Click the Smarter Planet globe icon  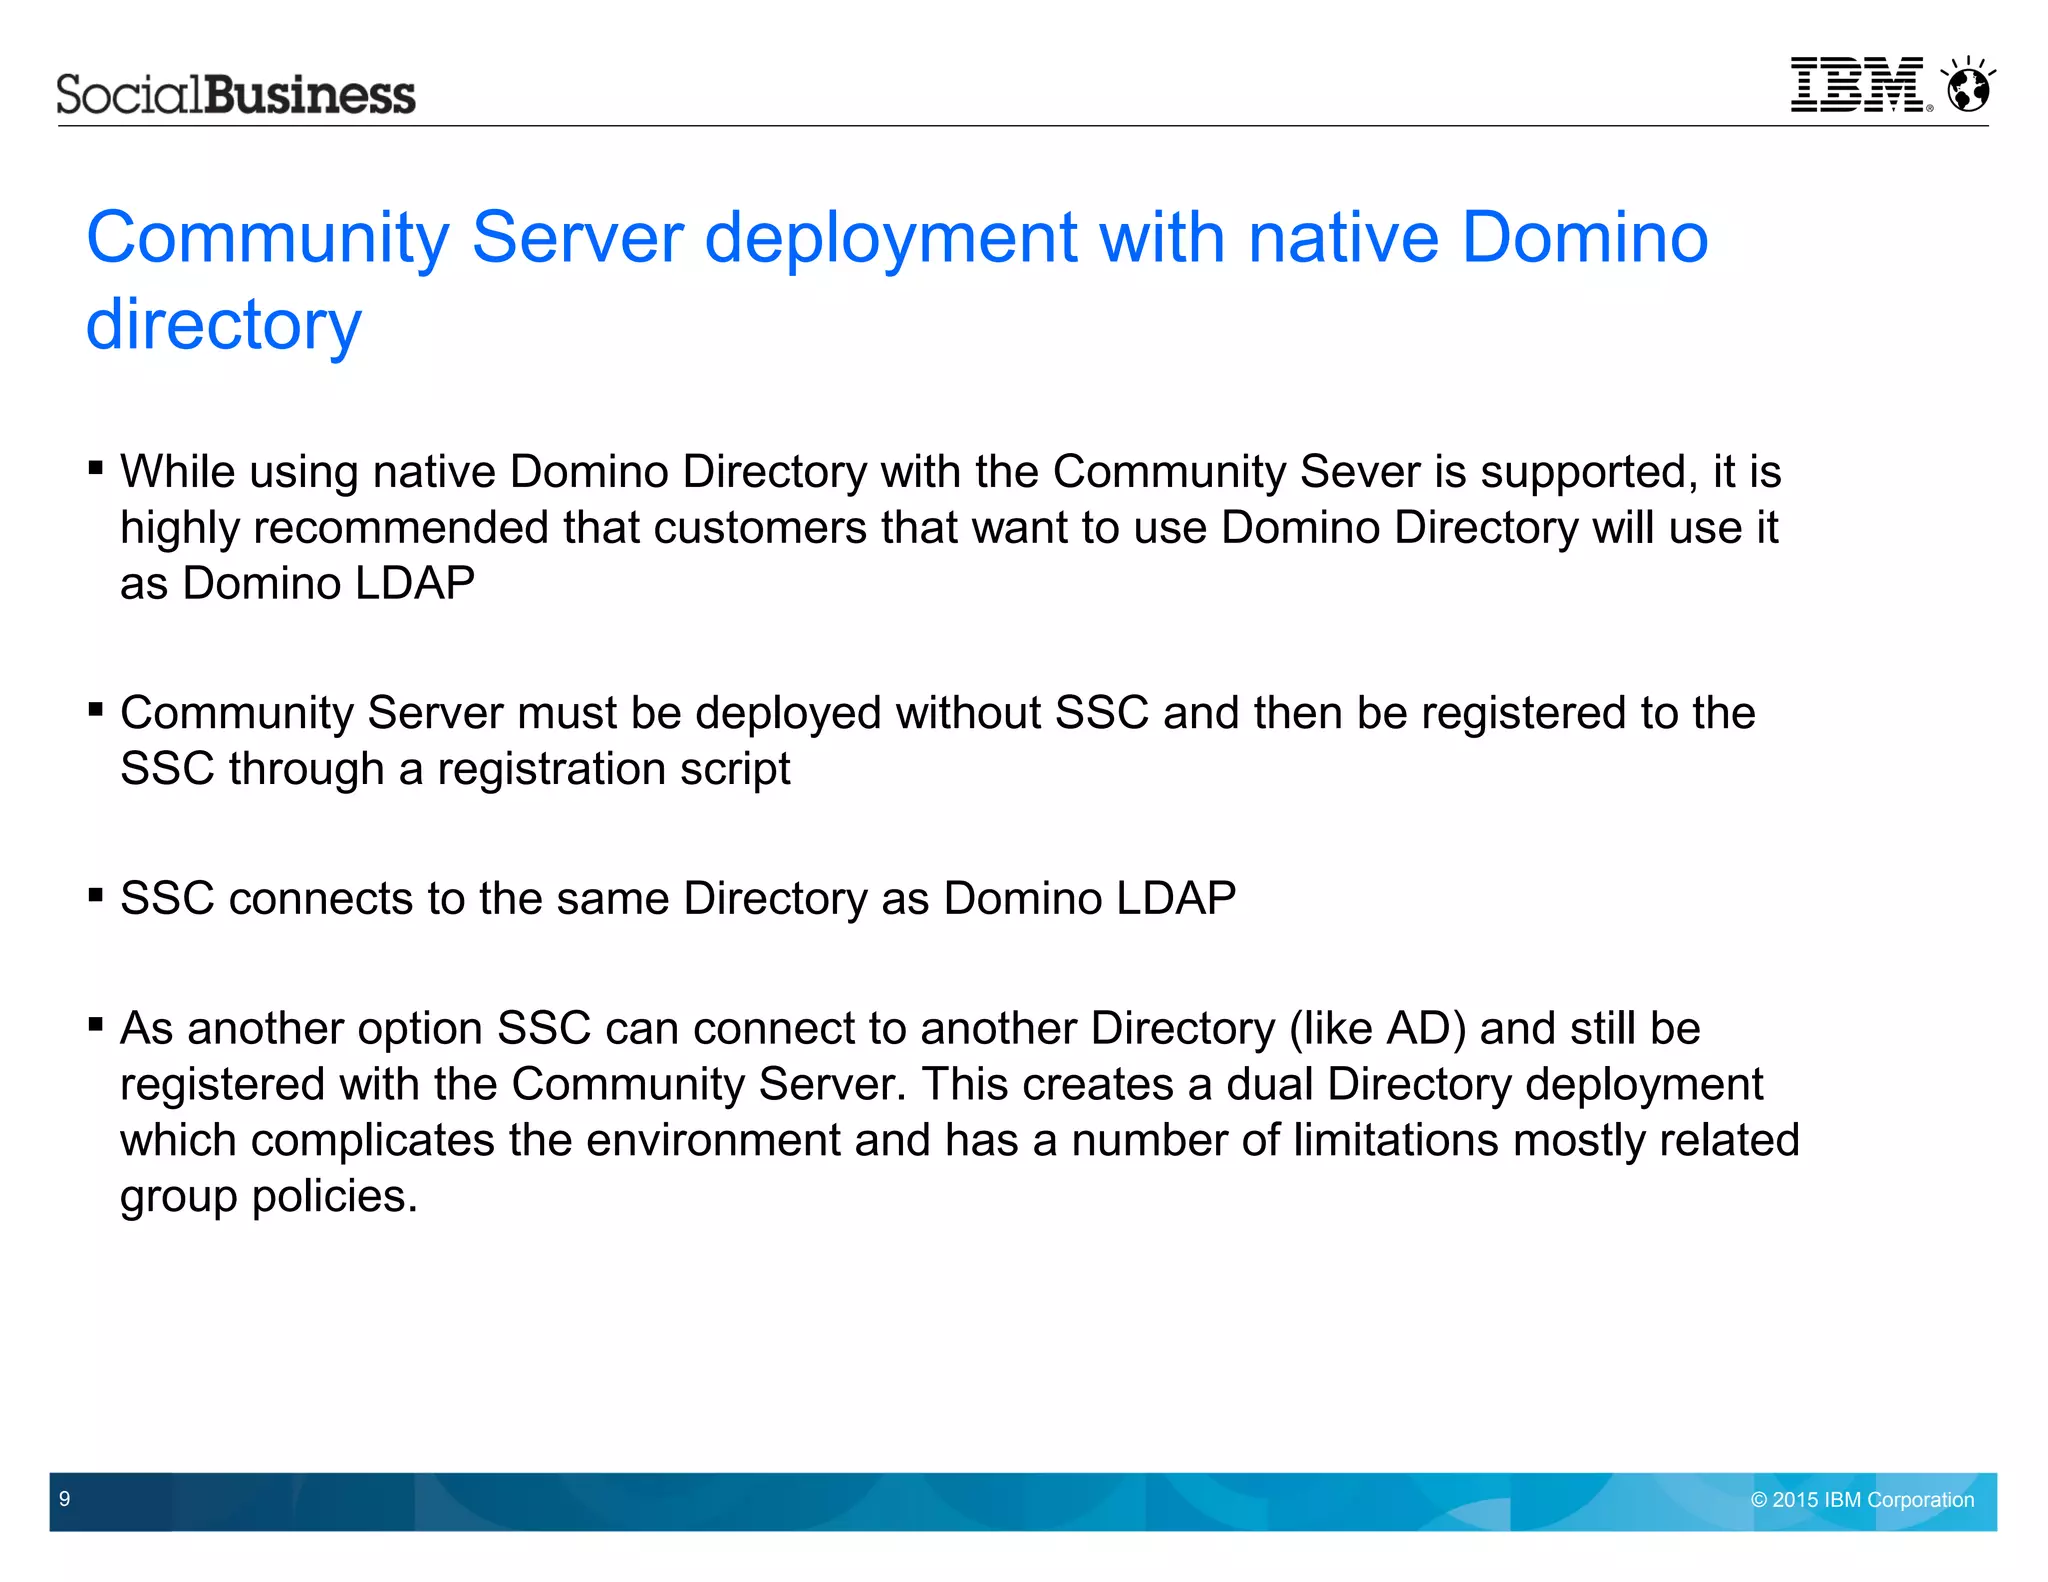point(1968,84)
